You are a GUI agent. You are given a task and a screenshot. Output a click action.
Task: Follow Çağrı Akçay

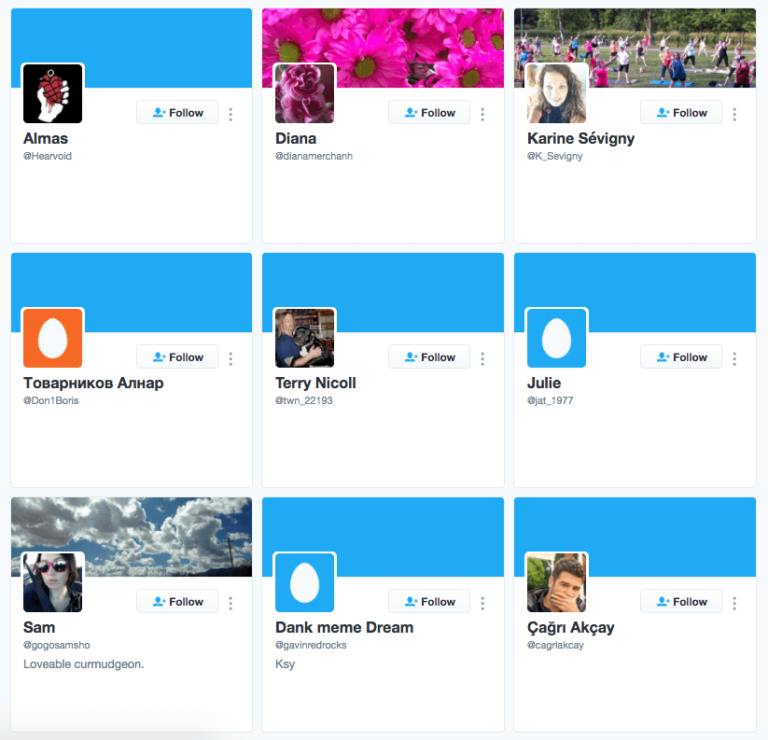[x=681, y=601]
